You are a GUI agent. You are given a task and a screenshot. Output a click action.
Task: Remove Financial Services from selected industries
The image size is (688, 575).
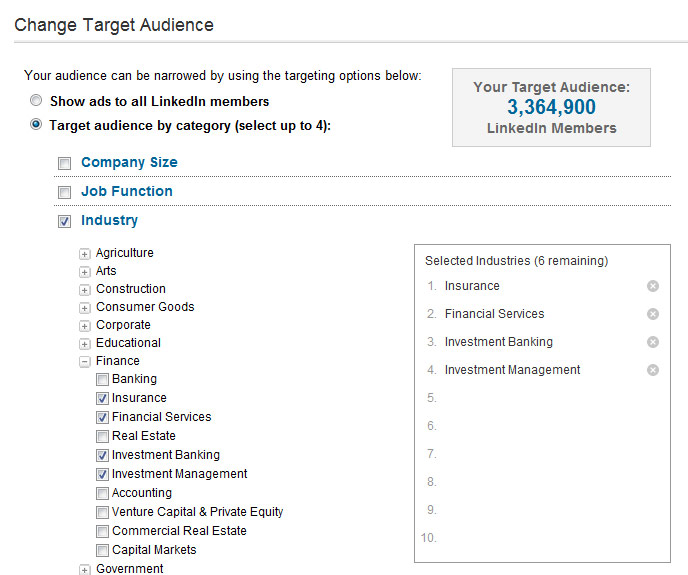coord(653,314)
